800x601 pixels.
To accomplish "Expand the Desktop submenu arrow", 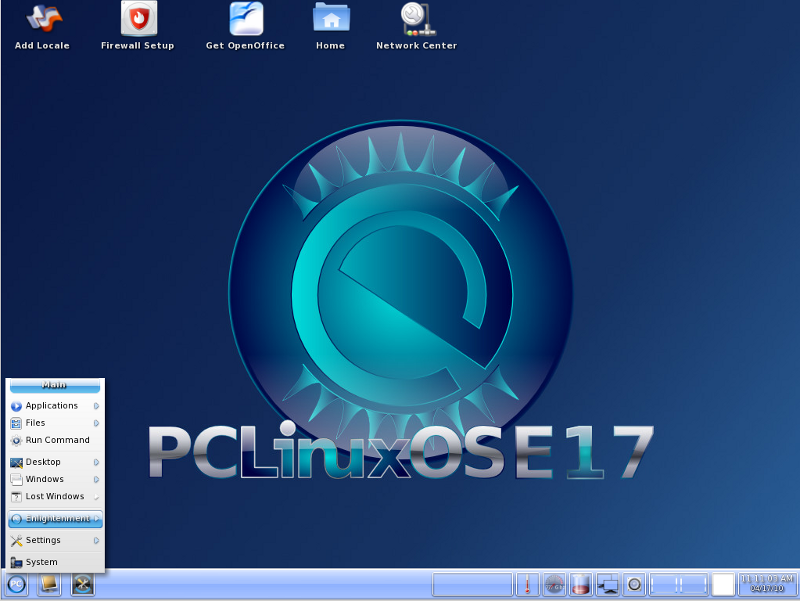I will coord(96,462).
